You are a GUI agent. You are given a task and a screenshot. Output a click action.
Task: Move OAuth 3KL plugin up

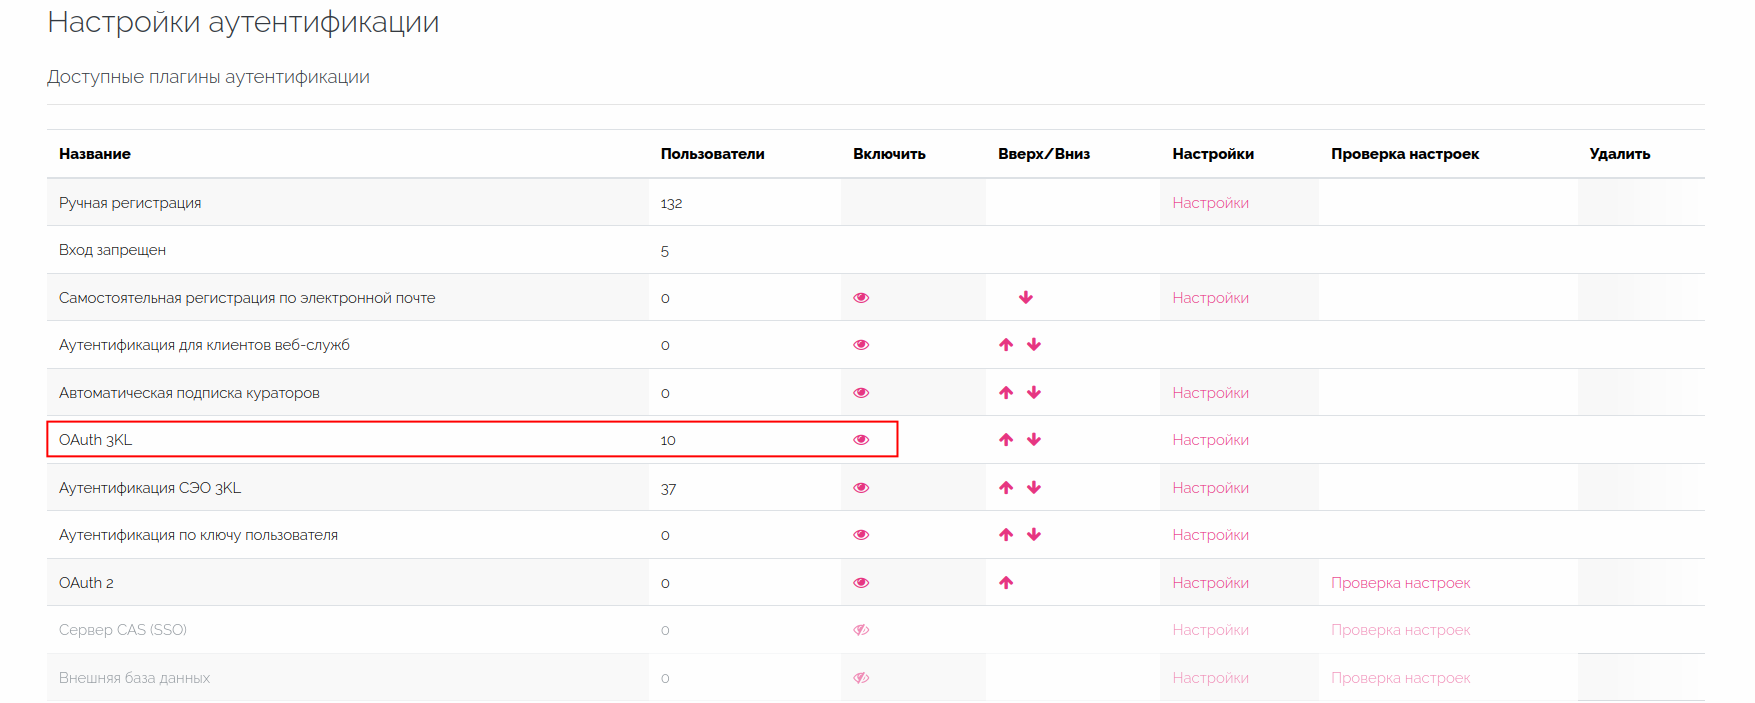tap(1006, 440)
